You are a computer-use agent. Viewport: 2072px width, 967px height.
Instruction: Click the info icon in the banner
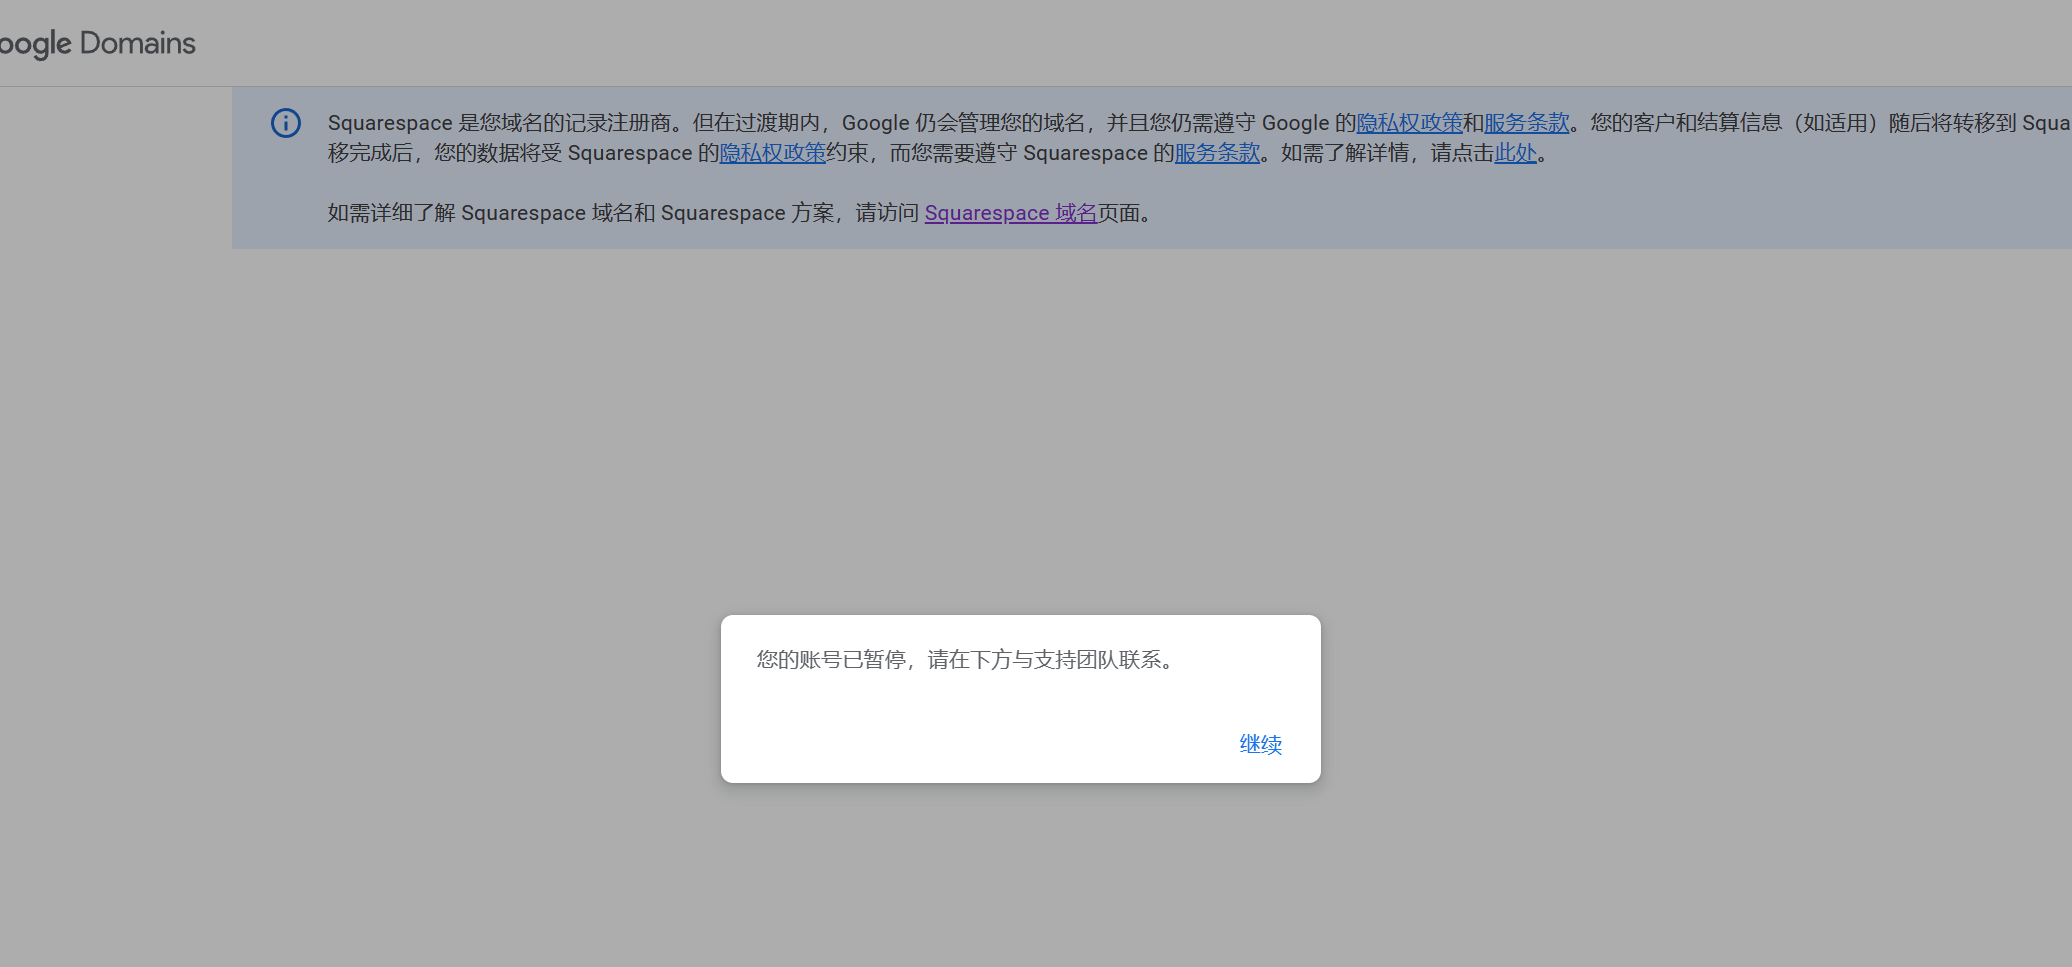286,123
